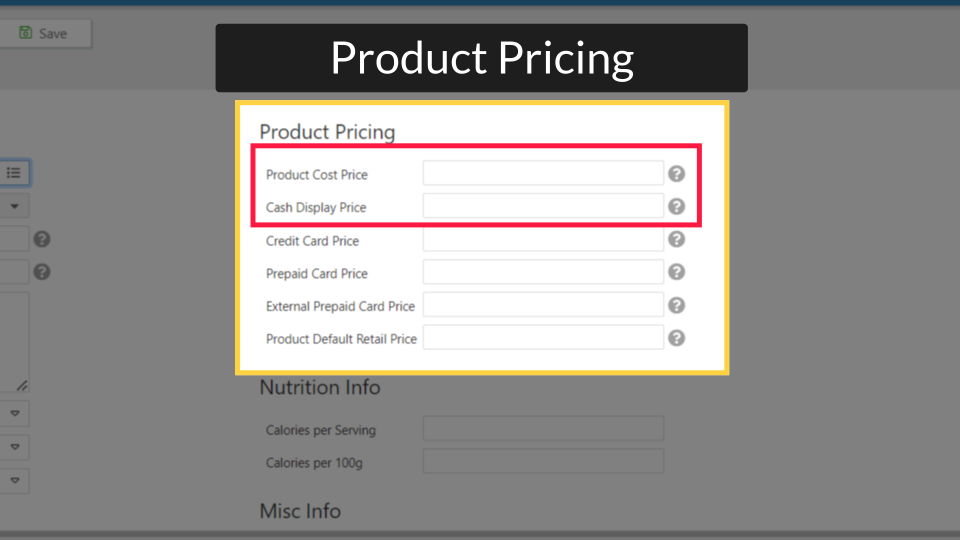Screen dimensions: 960x540
Task: Click help icon beside Product Cost Price
Action: [x=677, y=174]
